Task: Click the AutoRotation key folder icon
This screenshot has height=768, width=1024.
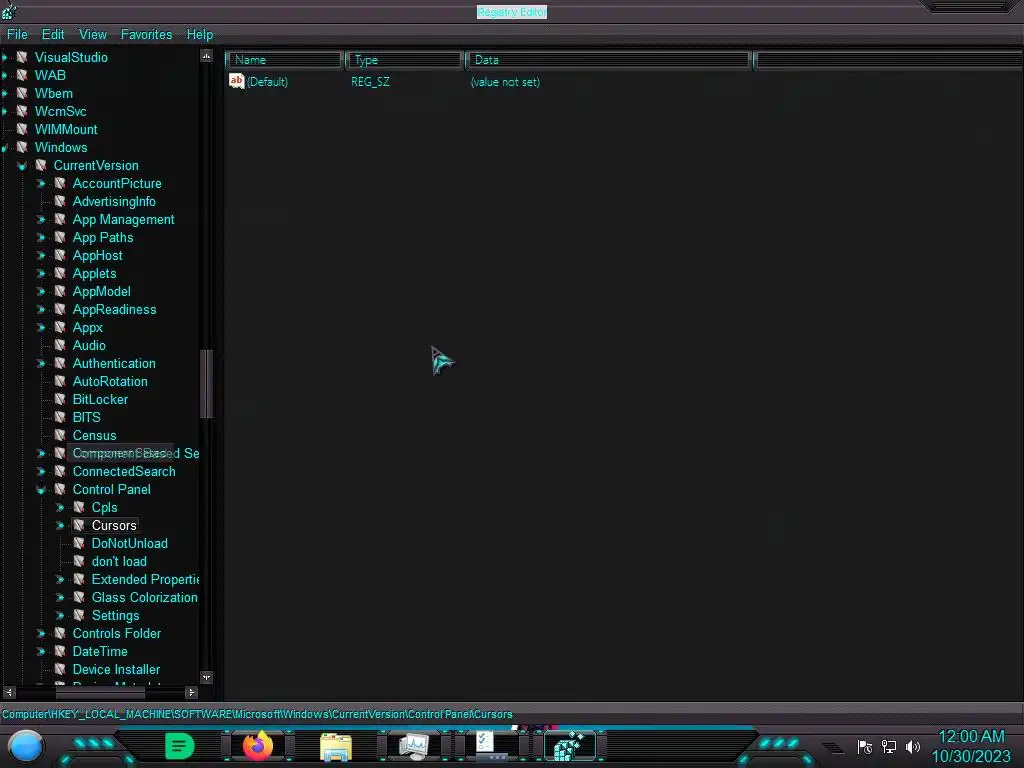Action: coord(60,381)
